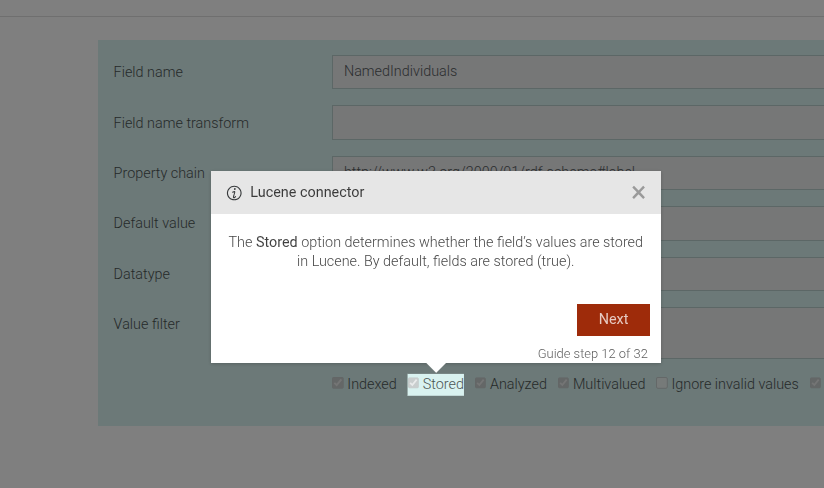
Task: Click the Ignore invalid values label
Action: pyautogui.click(x=735, y=384)
